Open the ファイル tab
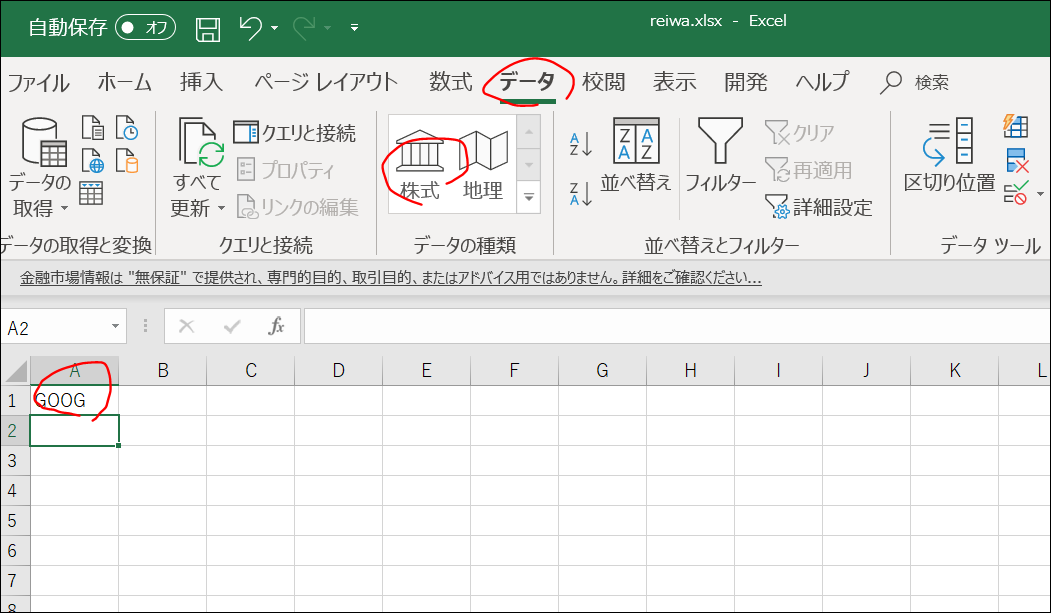 [38, 83]
